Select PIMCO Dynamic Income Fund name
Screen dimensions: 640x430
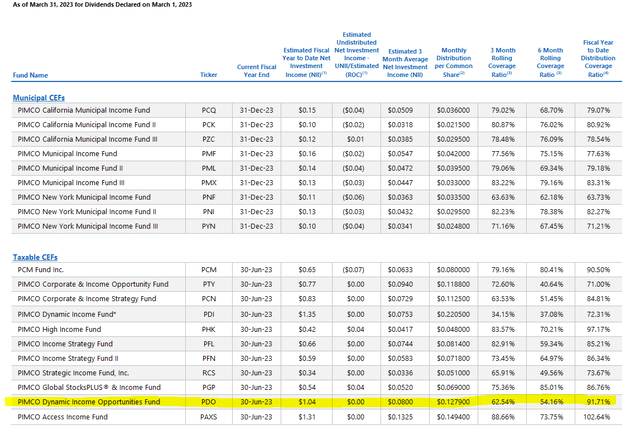coord(67,314)
